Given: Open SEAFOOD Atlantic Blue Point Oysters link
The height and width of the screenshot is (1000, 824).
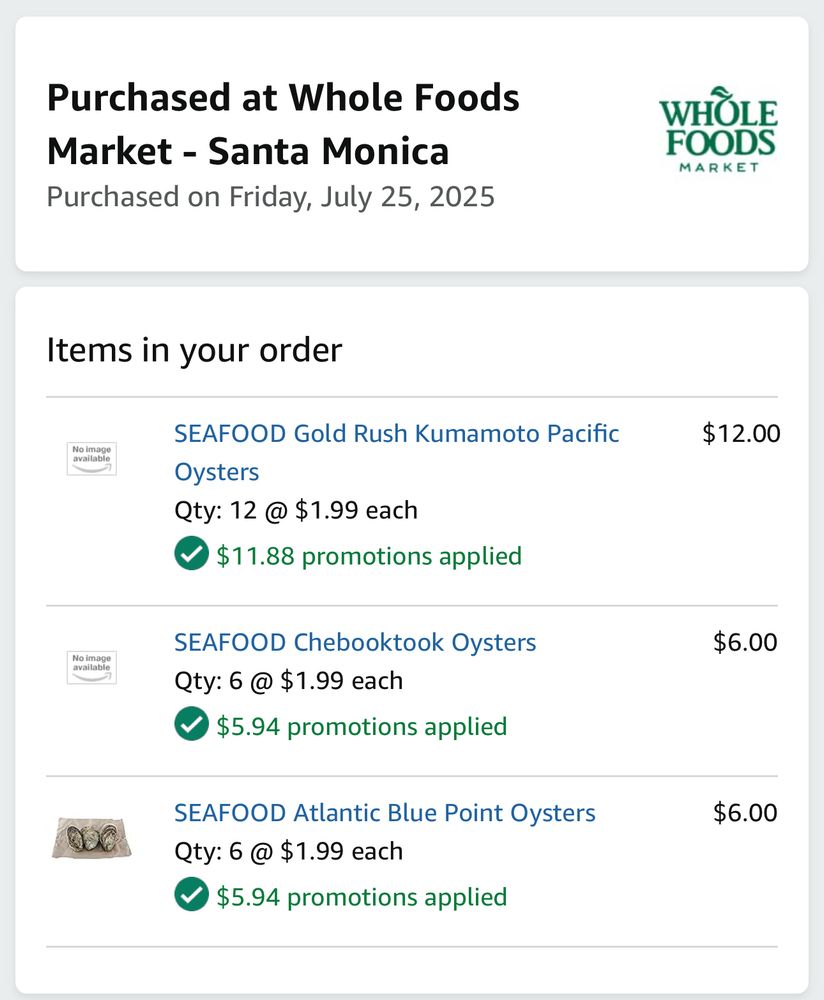Looking at the screenshot, I should (385, 813).
